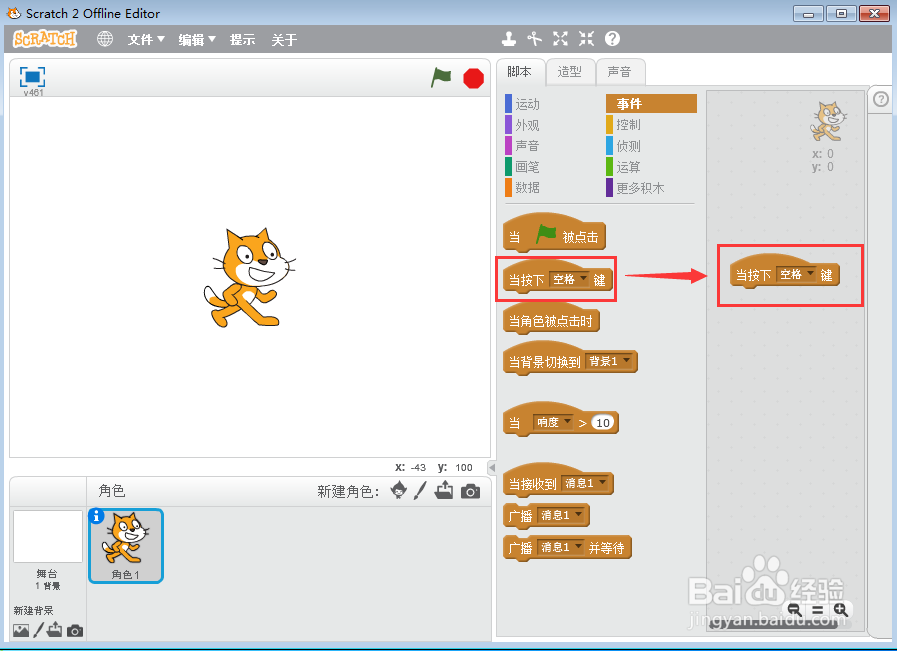Create new sprite from camera
This screenshot has width=897, height=651.
pos(470,491)
